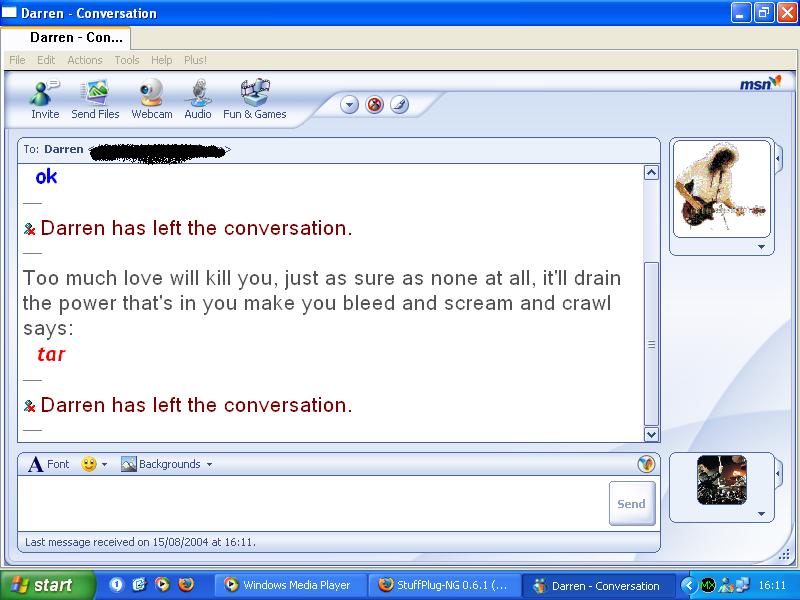
Task: Click the Invite icon in the toolbar
Action: point(45,99)
